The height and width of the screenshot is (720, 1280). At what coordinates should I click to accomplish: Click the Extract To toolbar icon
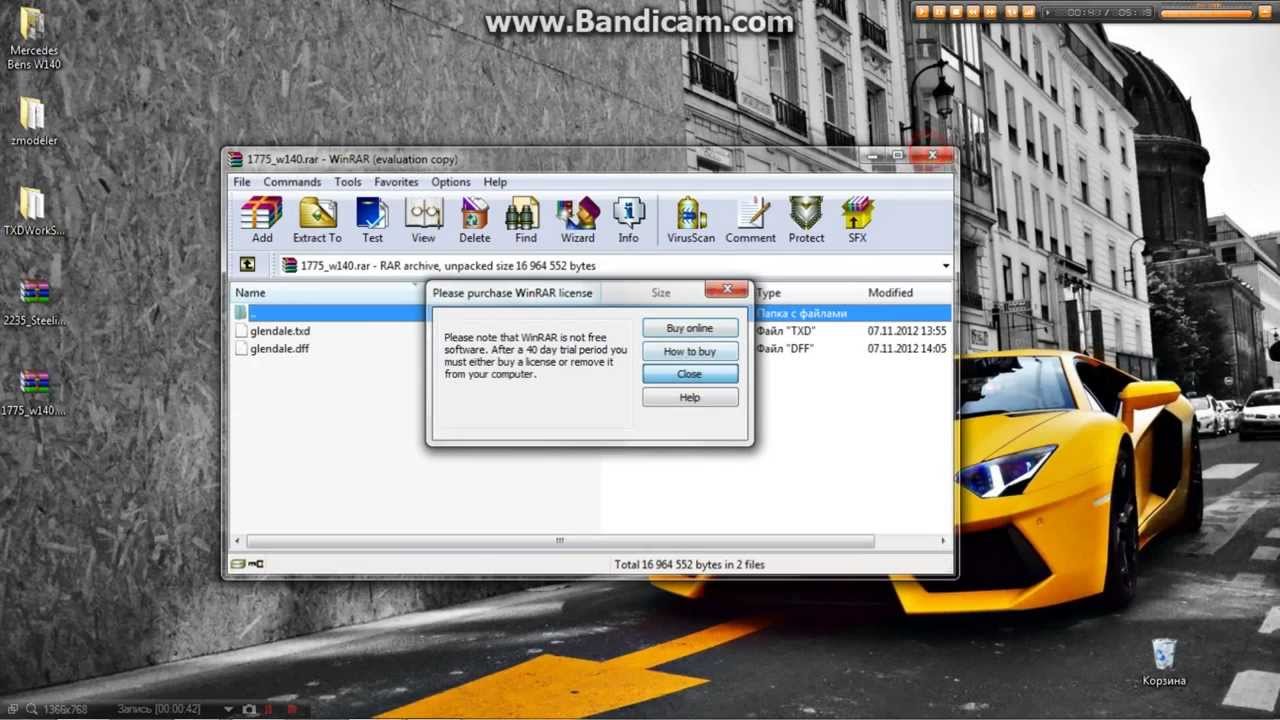pos(317,220)
